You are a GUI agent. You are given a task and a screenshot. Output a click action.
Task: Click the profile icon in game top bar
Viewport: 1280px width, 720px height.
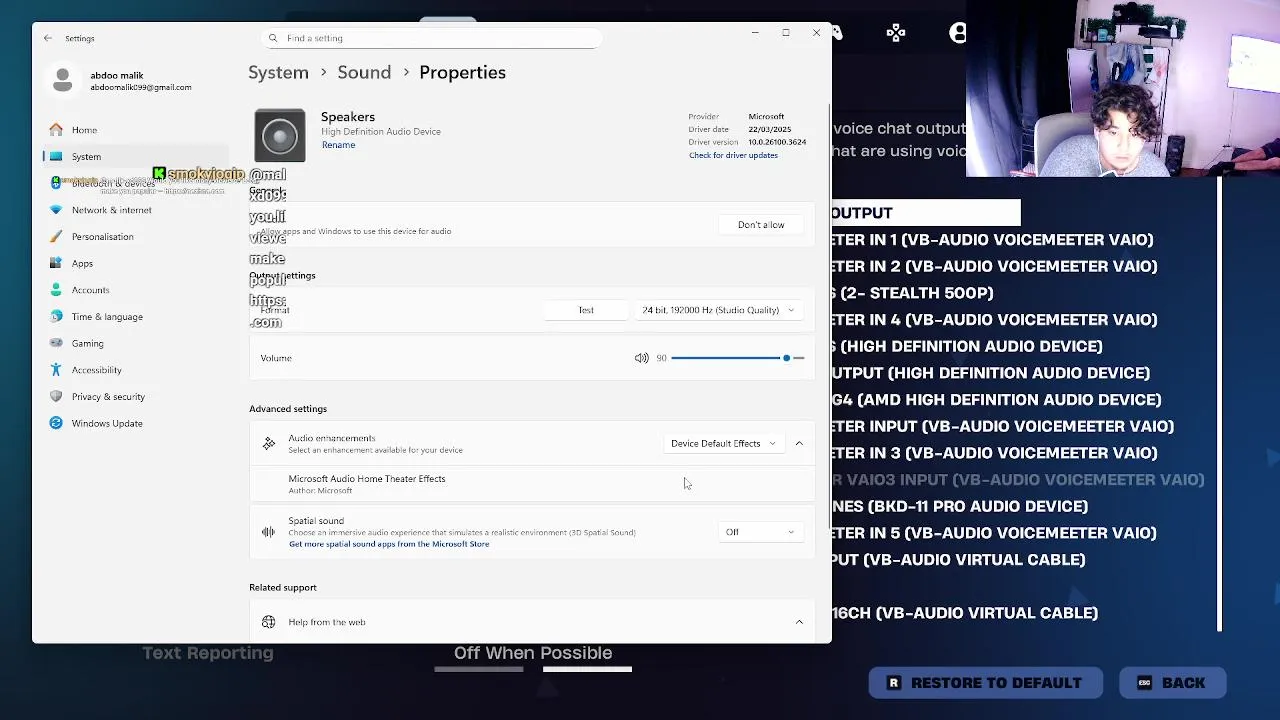[x=957, y=33]
